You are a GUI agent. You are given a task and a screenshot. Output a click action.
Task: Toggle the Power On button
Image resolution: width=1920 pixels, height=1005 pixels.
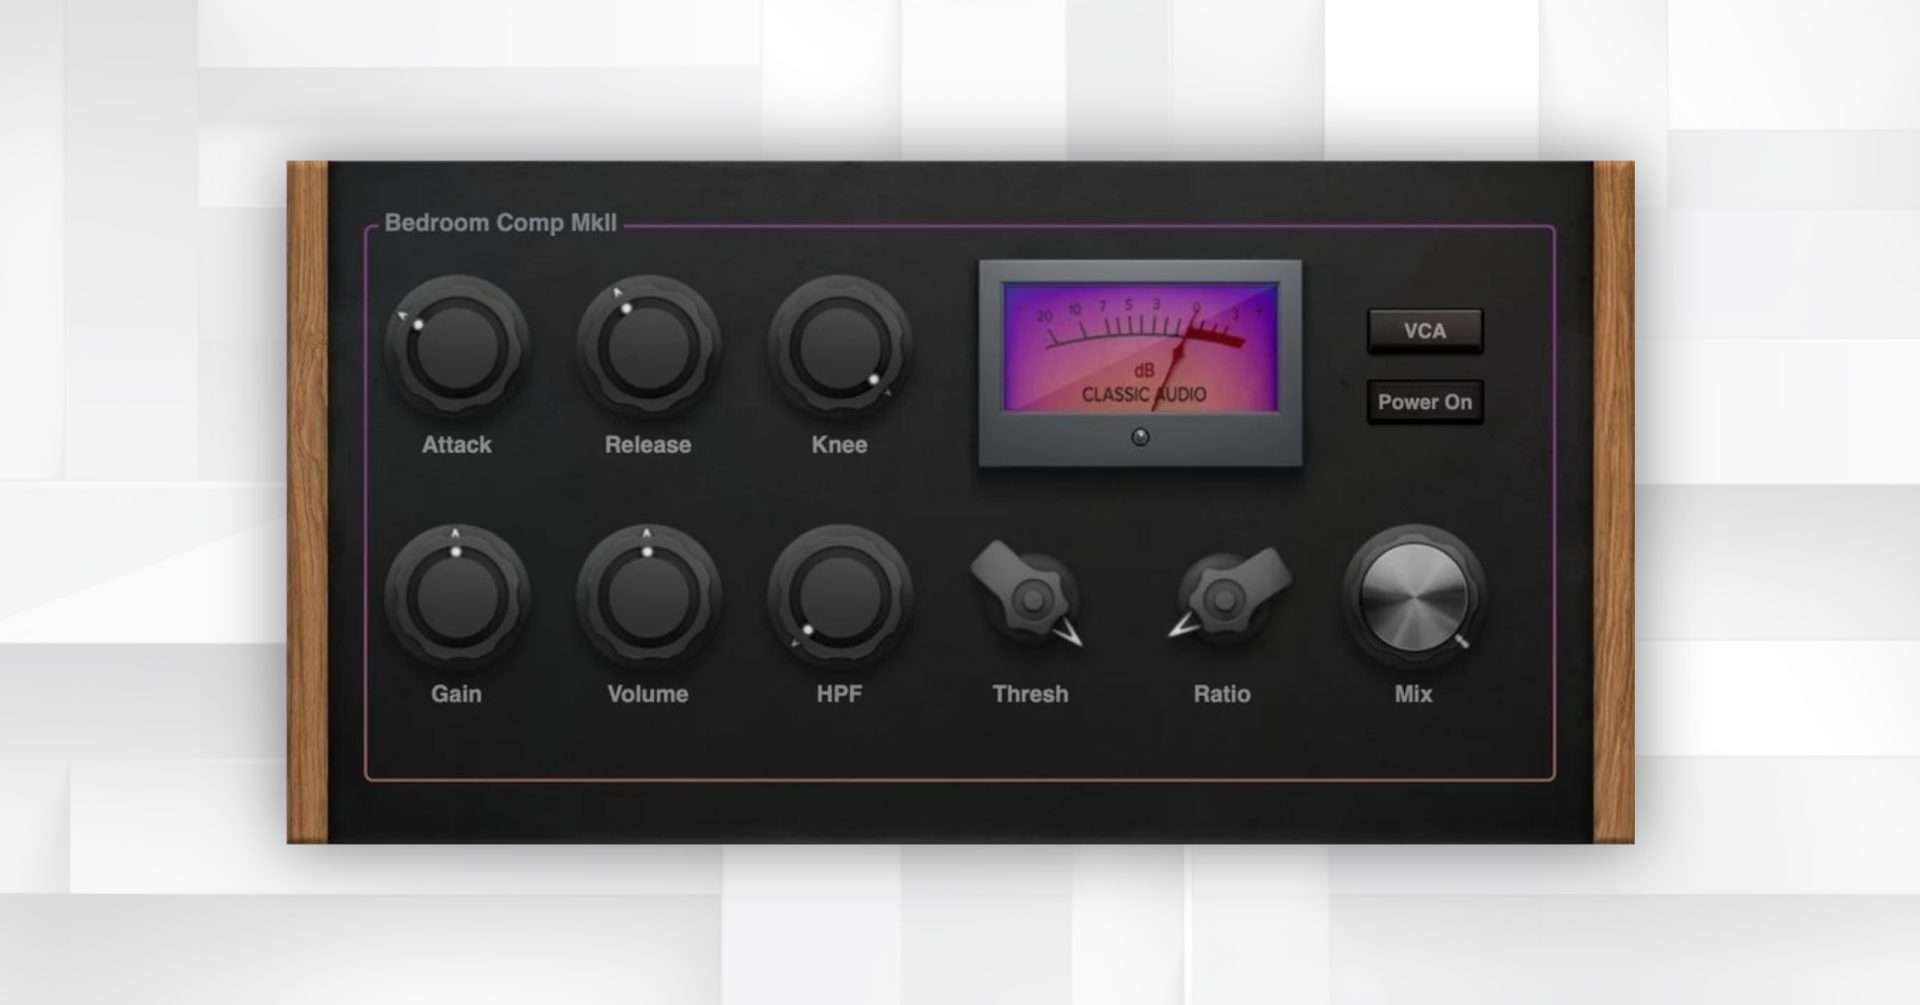[1425, 402]
